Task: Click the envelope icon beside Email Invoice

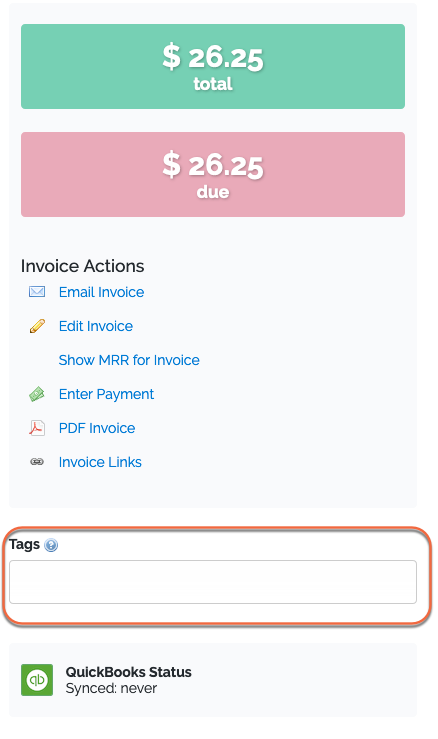Action: (x=37, y=292)
